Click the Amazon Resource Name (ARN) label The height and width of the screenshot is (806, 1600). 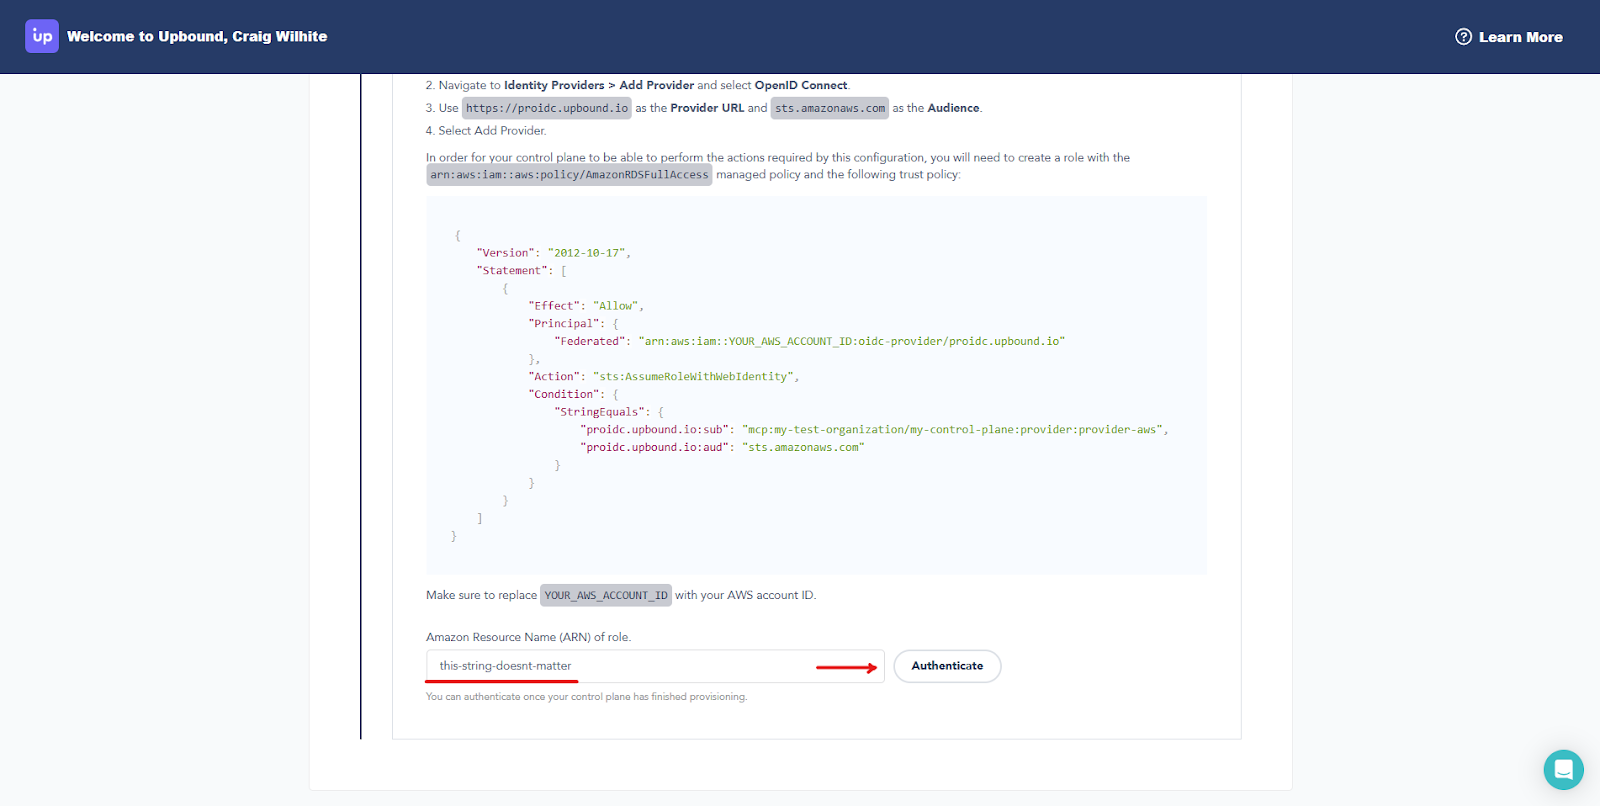[528, 637]
